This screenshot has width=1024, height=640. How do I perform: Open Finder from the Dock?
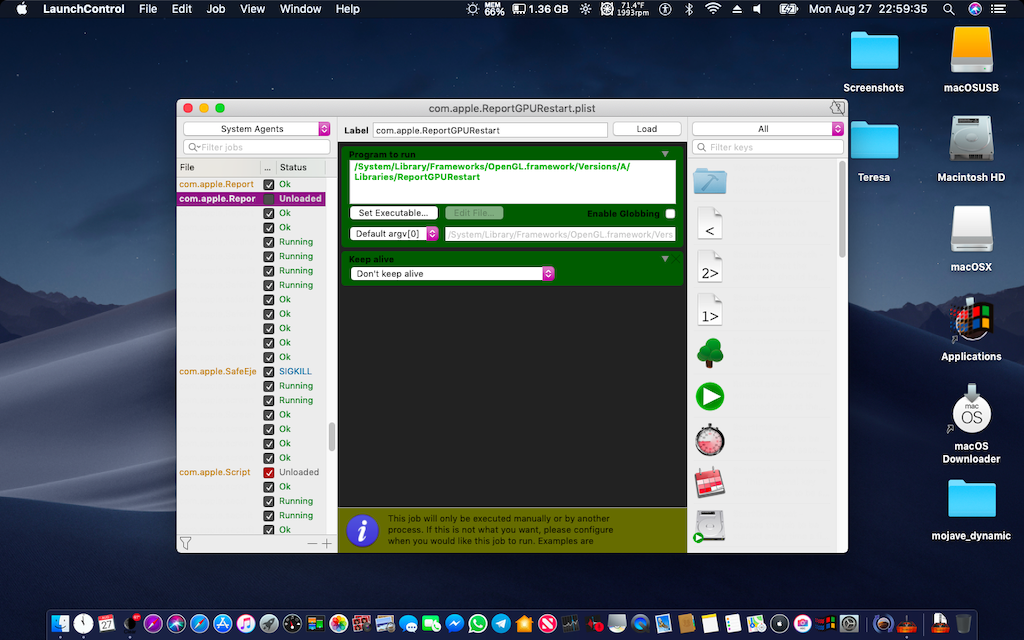click(x=60, y=624)
